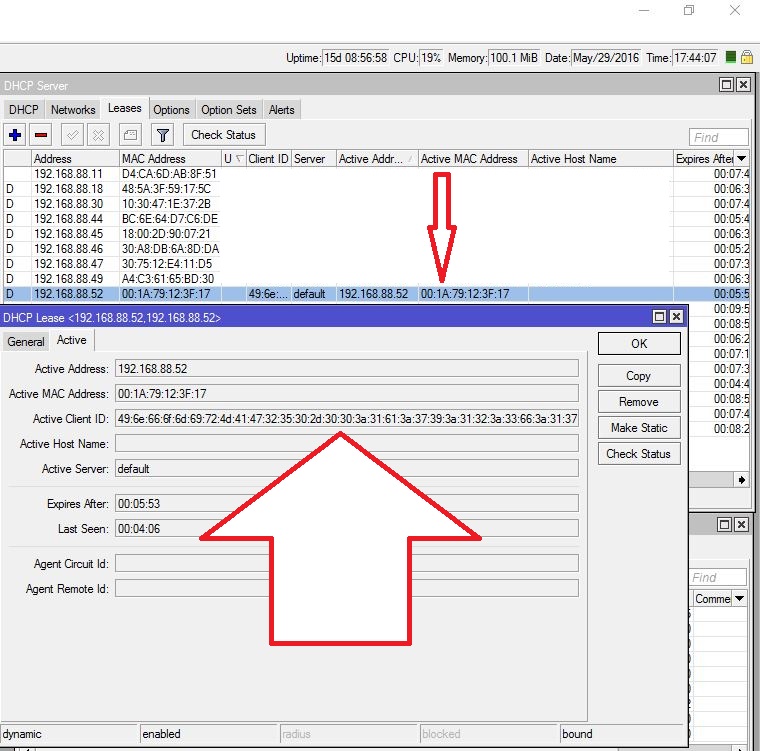Sort by the Server column header
Viewport: 760px width, 751px height.
[314, 159]
